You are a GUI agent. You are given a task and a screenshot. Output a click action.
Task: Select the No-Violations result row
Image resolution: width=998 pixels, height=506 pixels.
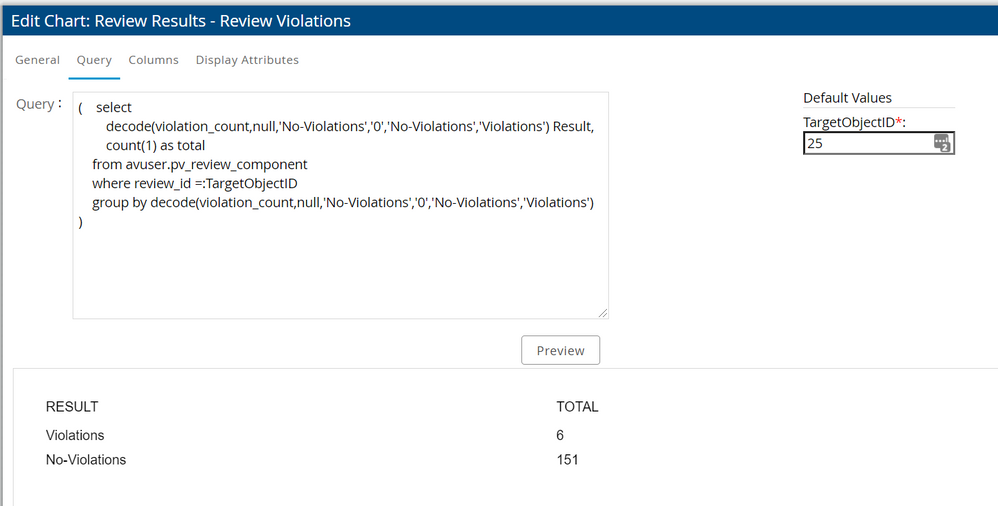click(86, 460)
